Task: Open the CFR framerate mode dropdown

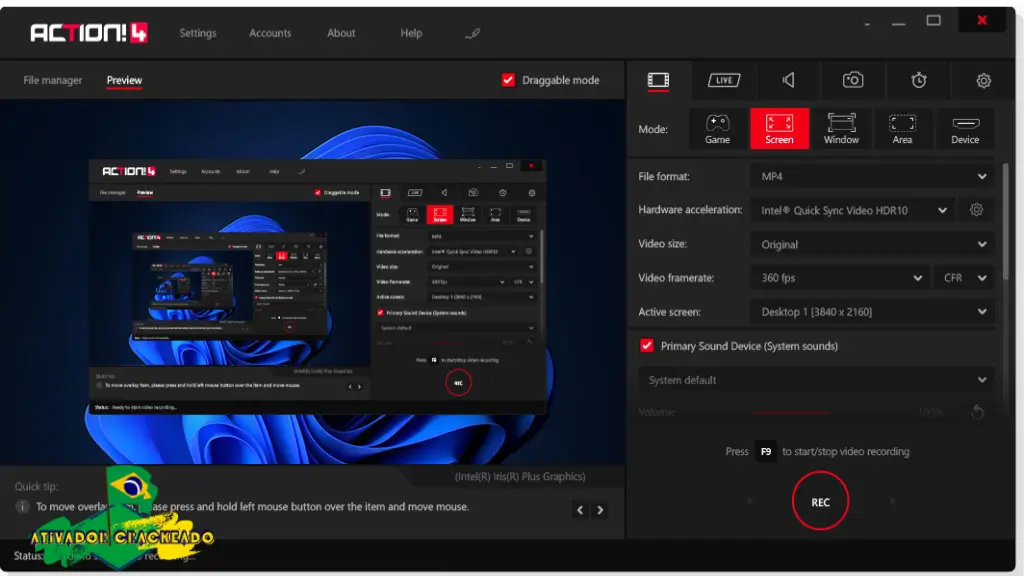Action: click(x=964, y=278)
